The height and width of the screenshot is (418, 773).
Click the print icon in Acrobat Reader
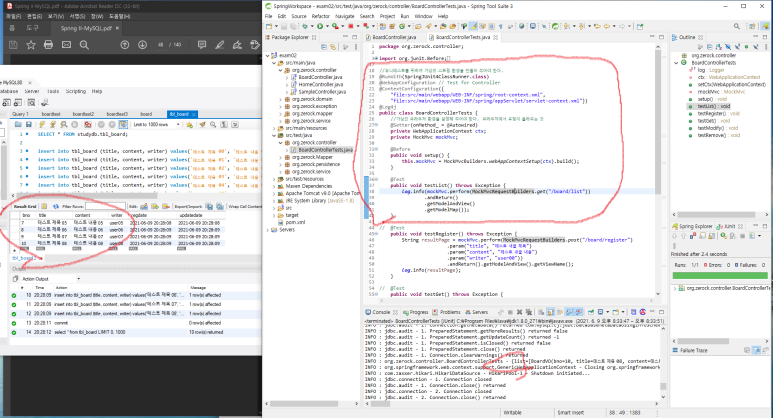tap(48, 45)
